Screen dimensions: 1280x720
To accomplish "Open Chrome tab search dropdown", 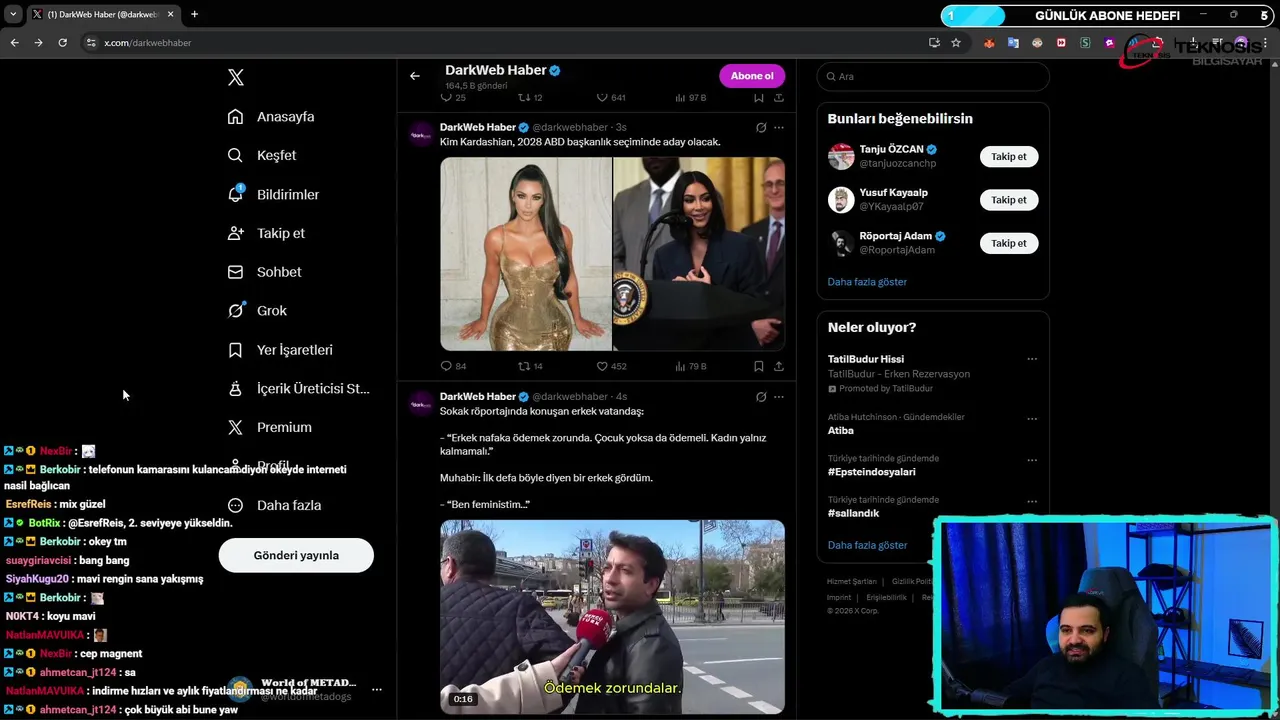I will tap(13, 14).
